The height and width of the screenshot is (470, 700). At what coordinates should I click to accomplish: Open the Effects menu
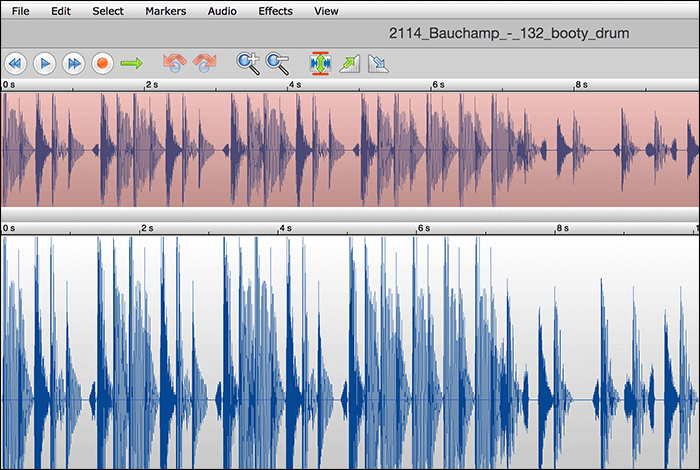[x=275, y=11]
